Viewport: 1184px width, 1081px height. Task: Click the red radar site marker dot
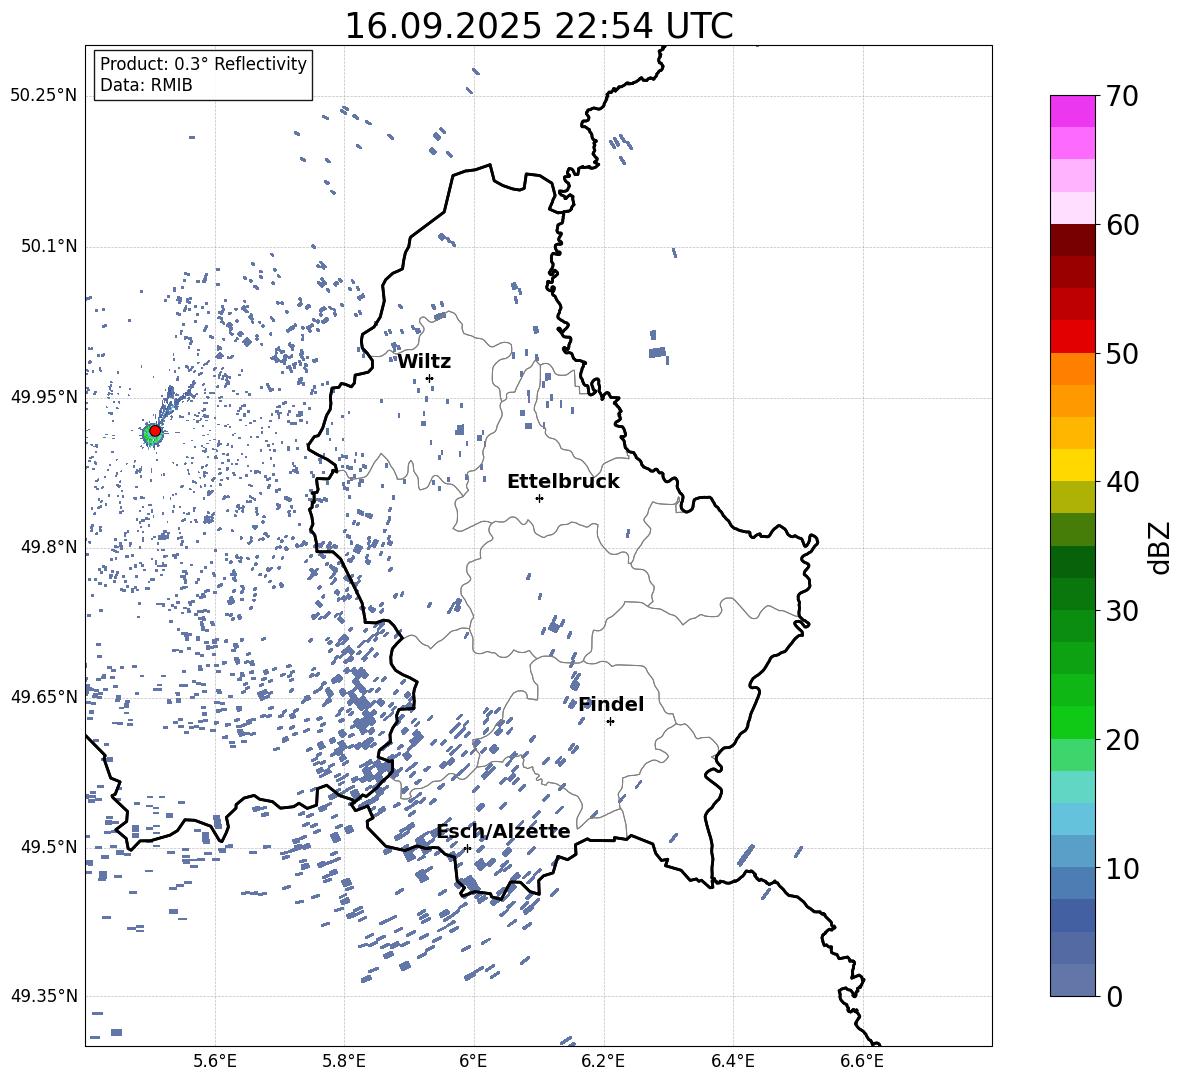[x=155, y=430]
